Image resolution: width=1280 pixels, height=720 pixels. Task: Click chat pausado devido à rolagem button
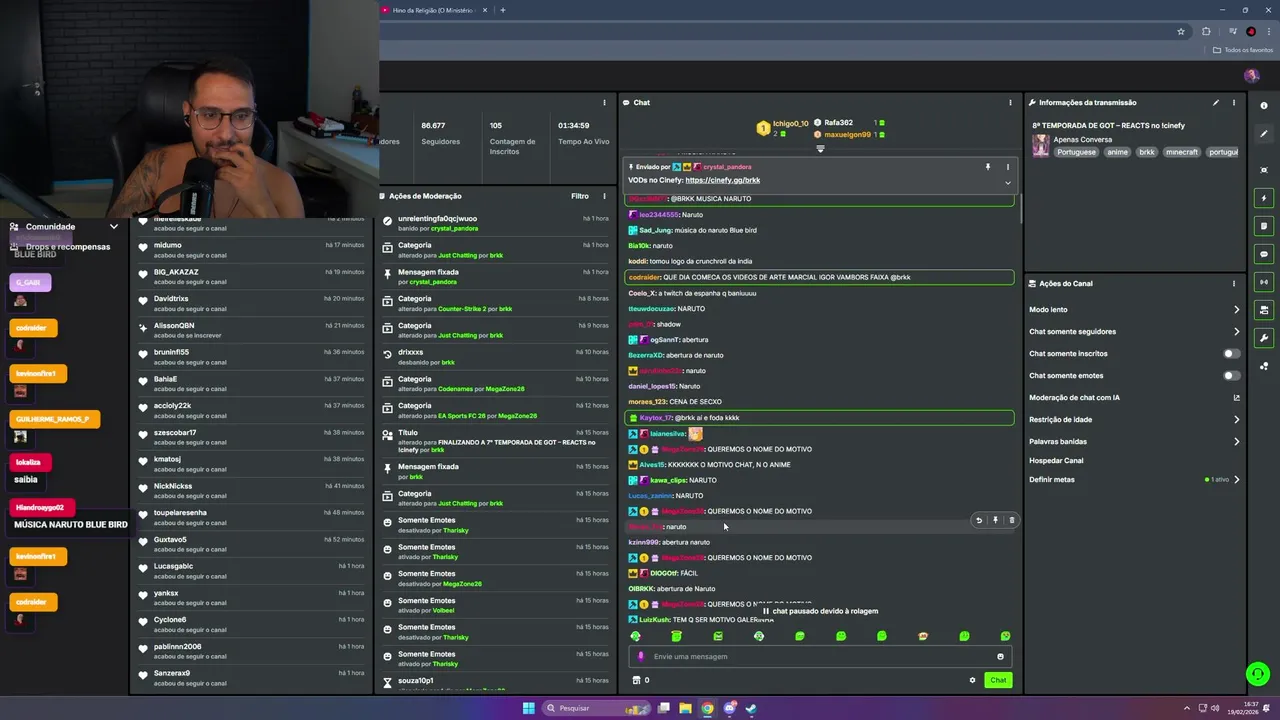[x=820, y=611]
